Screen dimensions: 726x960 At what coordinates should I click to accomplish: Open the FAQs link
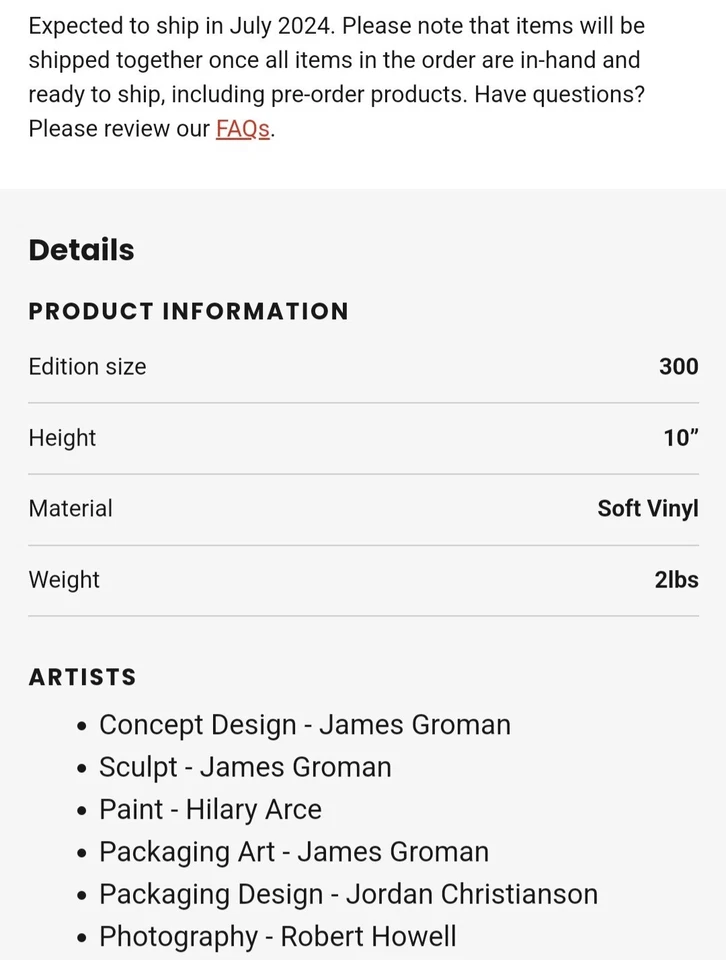pos(243,129)
